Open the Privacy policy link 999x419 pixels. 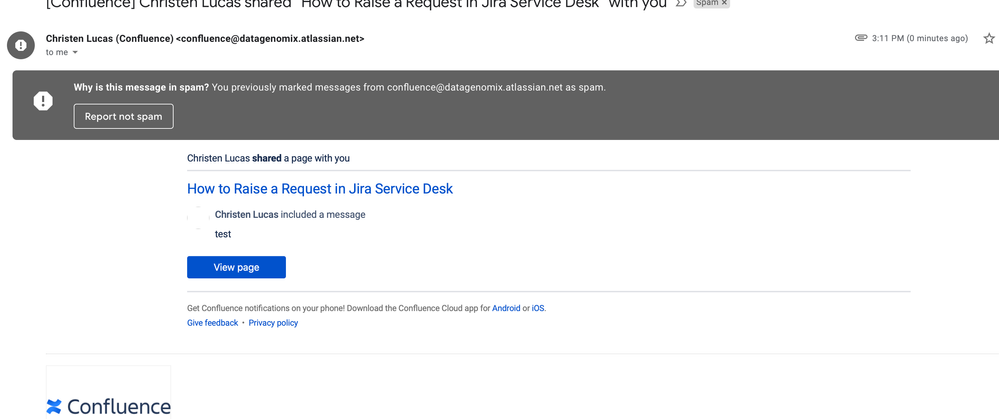(273, 323)
